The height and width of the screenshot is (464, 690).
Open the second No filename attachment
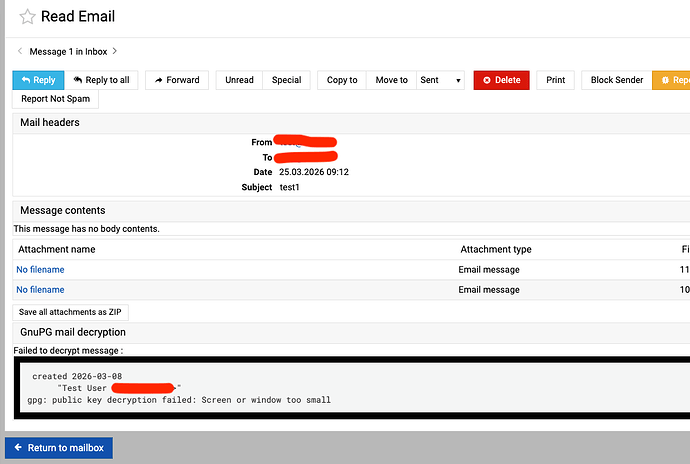[40, 290]
